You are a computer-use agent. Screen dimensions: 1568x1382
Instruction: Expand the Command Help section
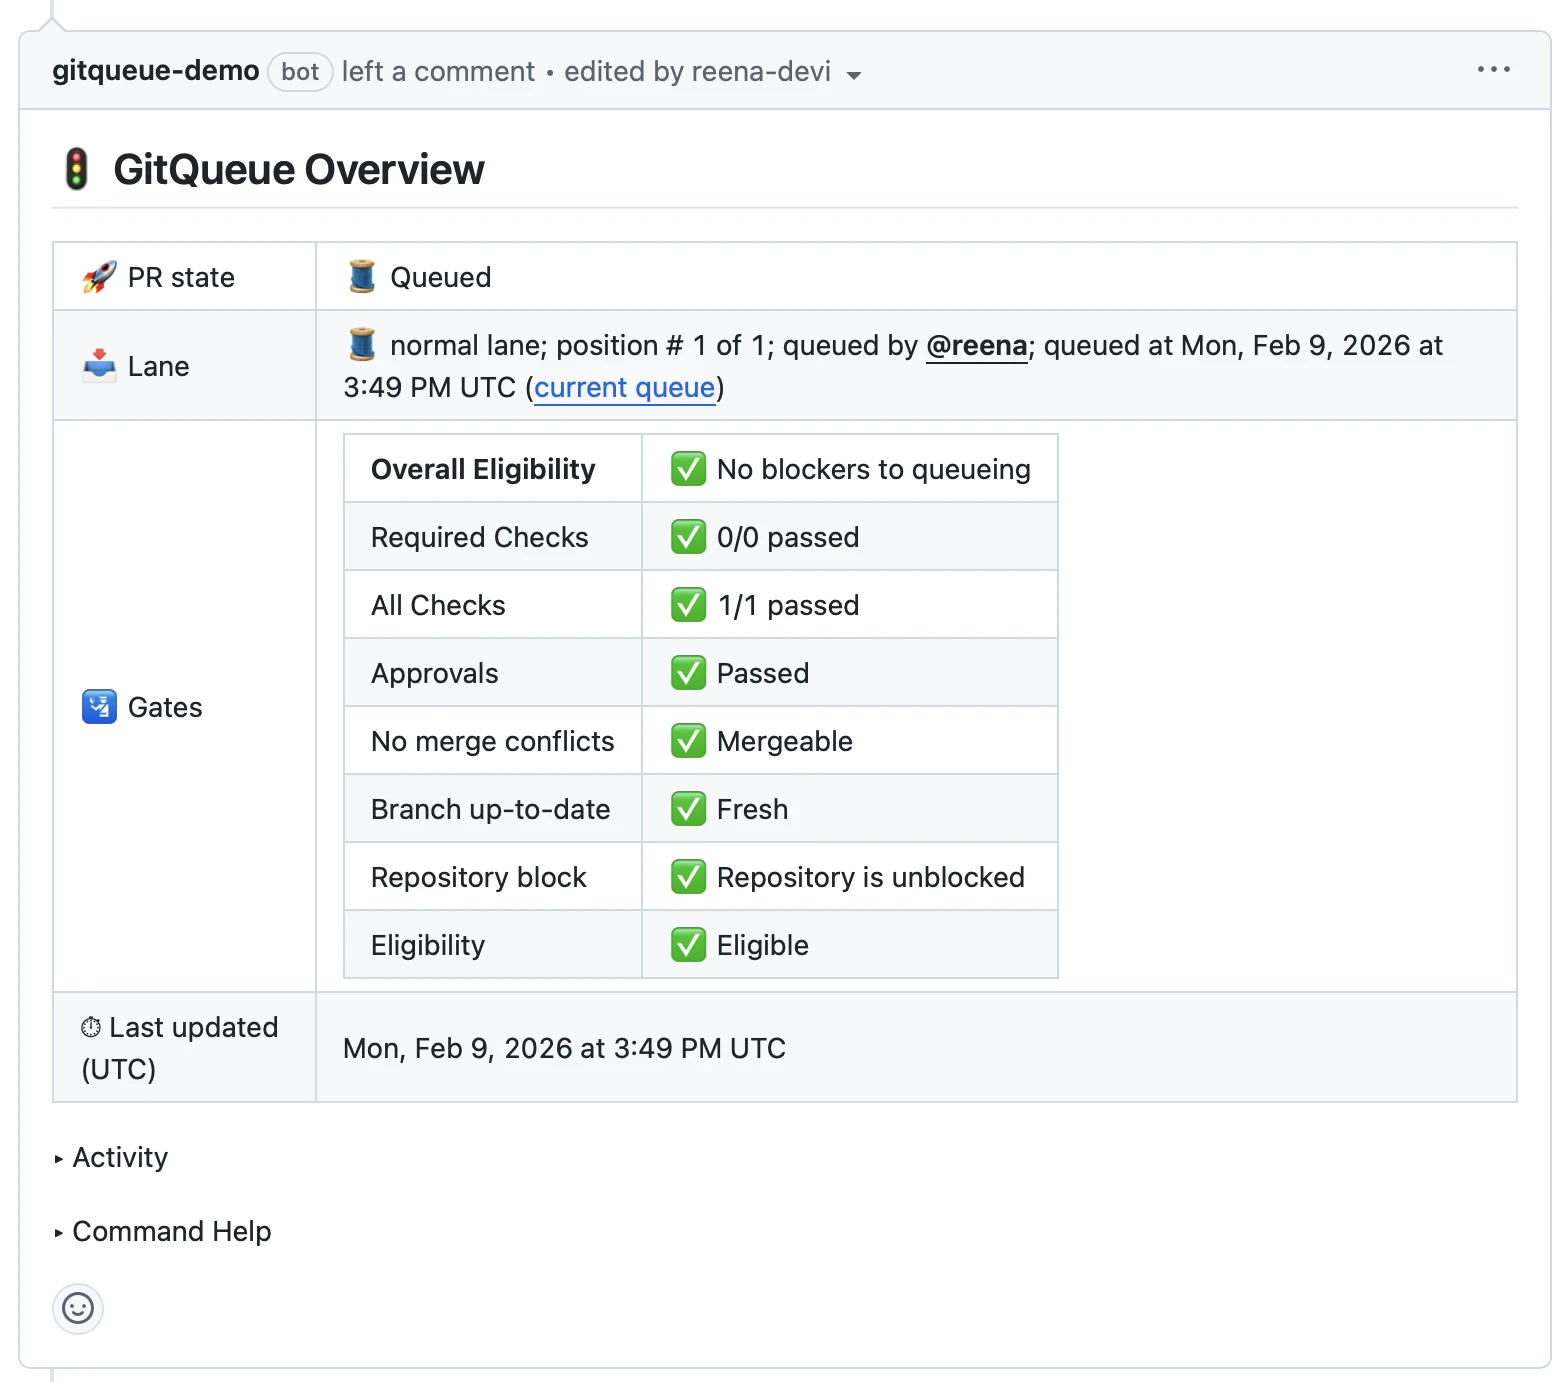[x=162, y=1231]
